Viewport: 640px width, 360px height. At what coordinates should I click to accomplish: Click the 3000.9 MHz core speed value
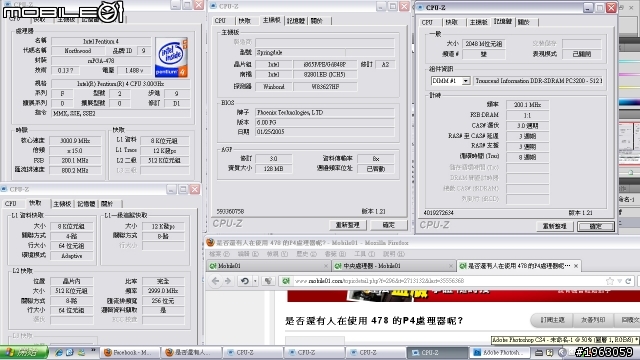pos(75,141)
